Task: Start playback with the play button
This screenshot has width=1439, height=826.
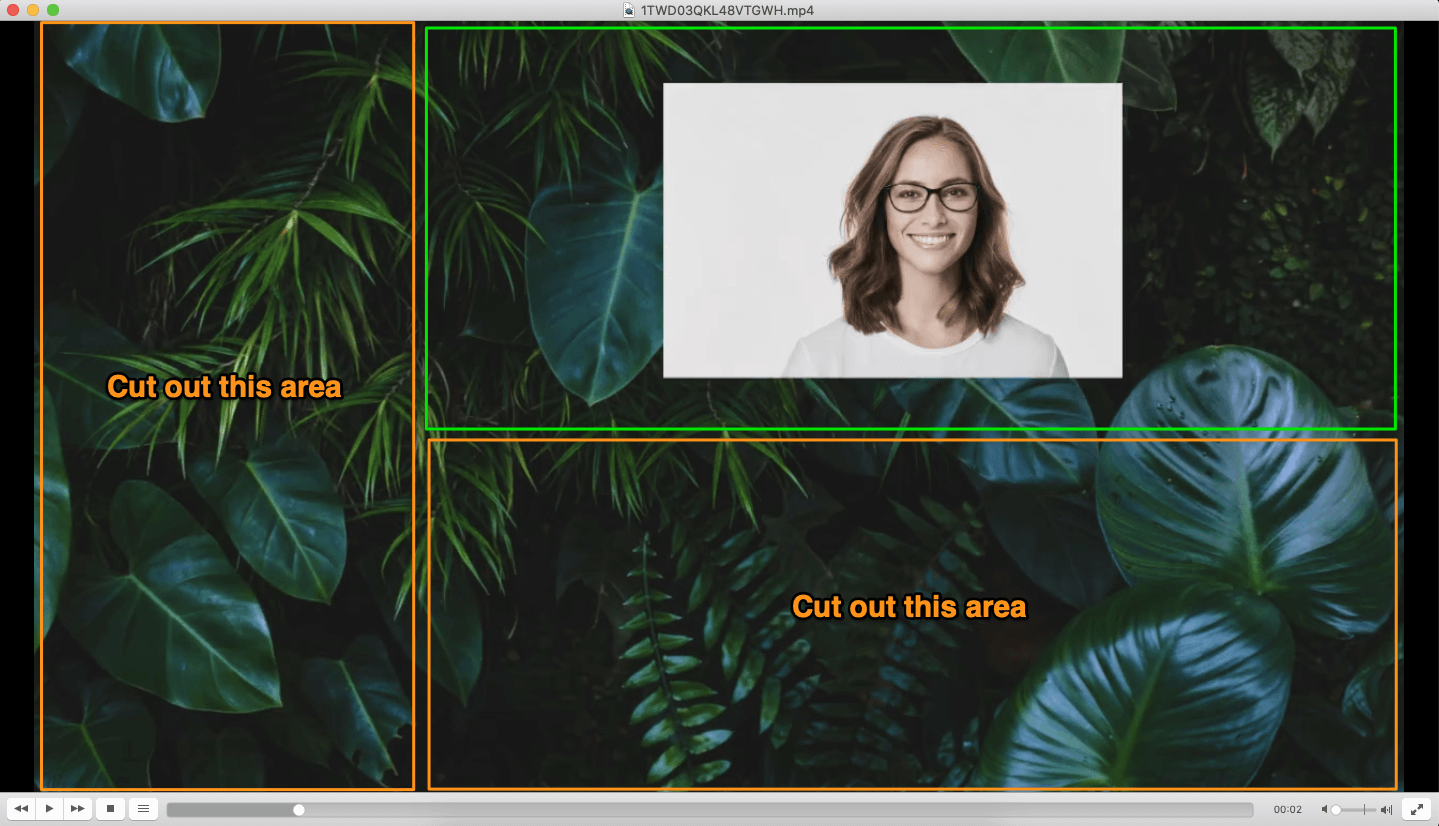Action: point(49,808)
